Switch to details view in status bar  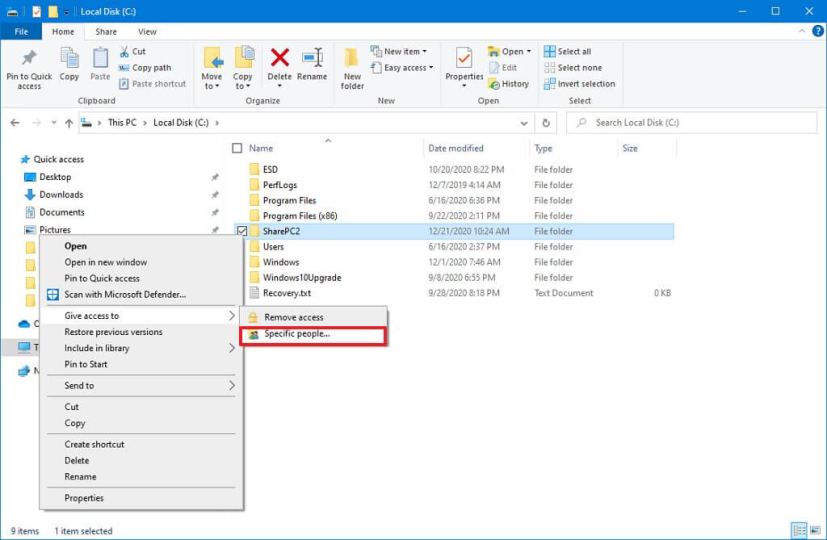[x=799, y=529]
